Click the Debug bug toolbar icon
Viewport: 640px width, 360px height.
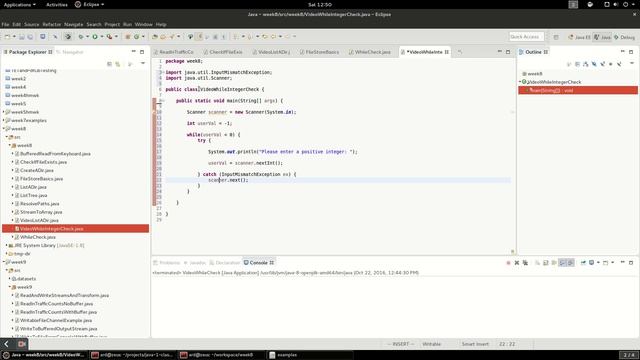81,37
